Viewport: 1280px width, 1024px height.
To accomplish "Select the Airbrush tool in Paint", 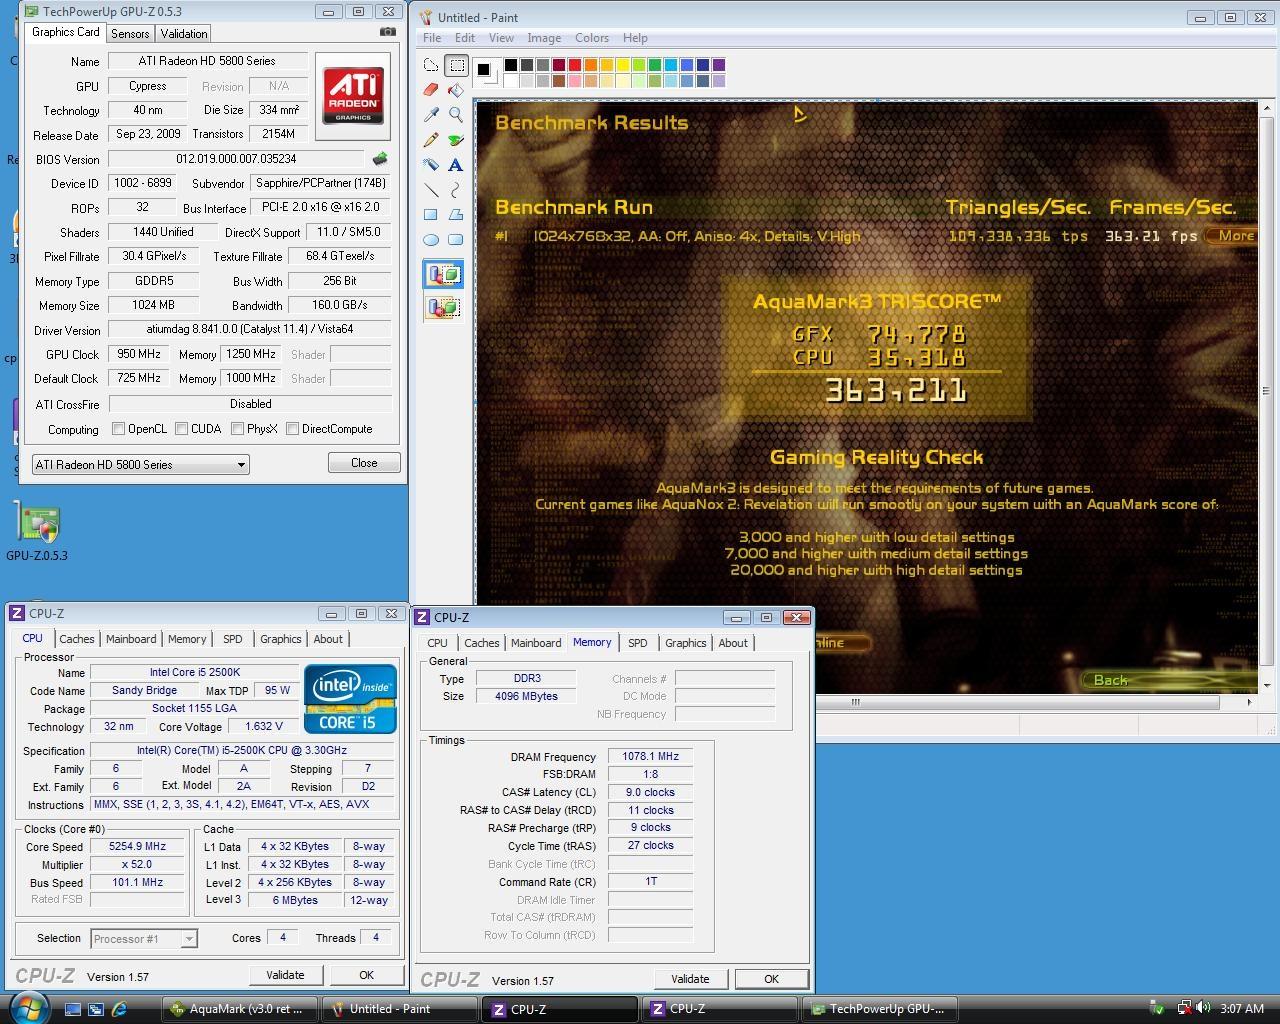I will [431, 165].
